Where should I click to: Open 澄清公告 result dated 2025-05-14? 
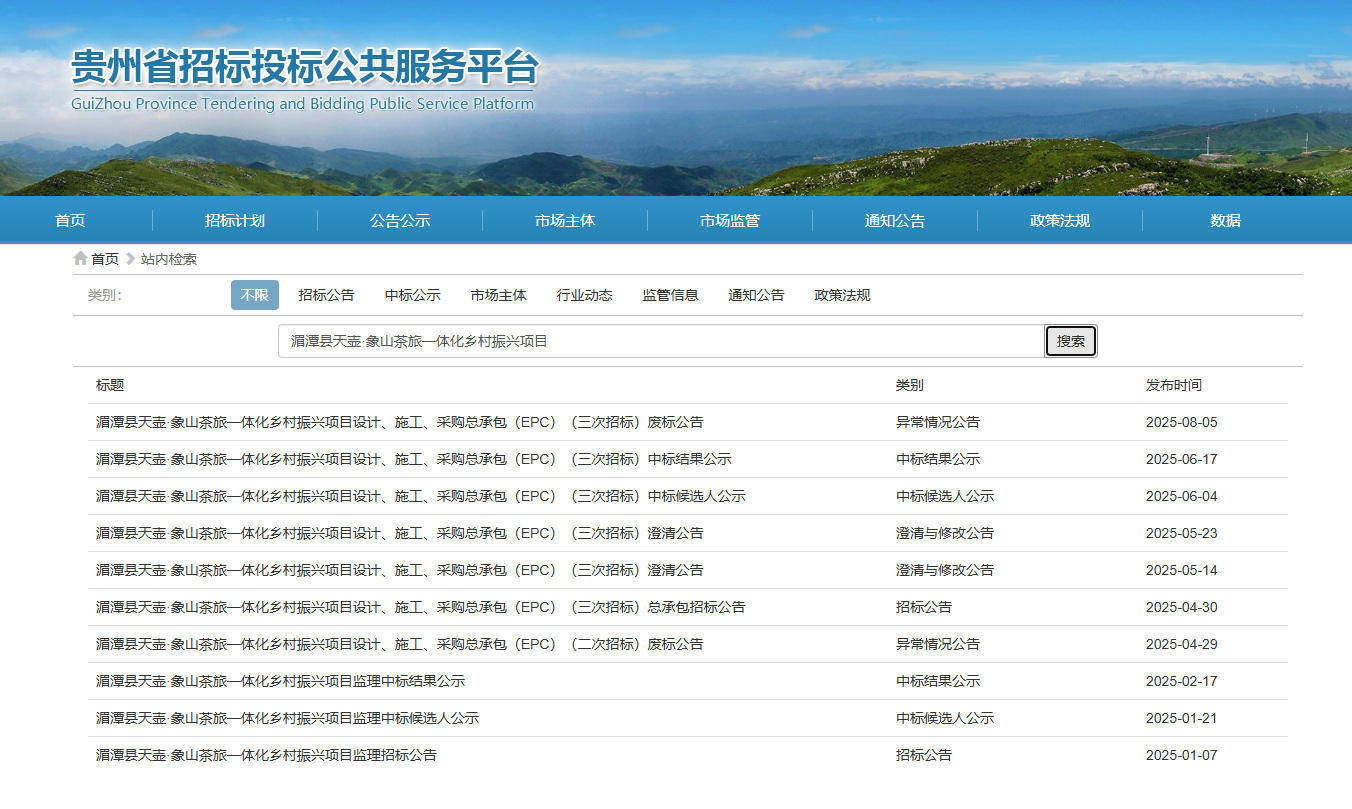coord(400,570)
